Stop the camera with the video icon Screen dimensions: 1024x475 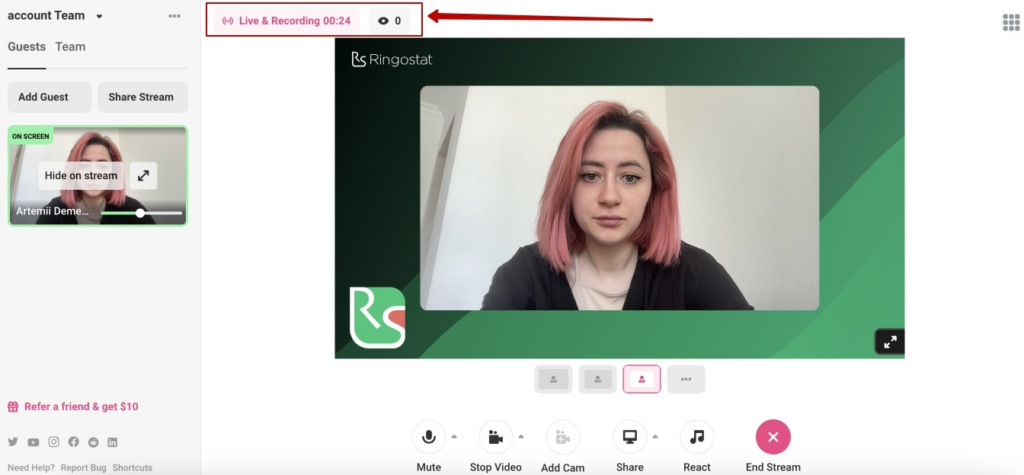click(496, 437)
